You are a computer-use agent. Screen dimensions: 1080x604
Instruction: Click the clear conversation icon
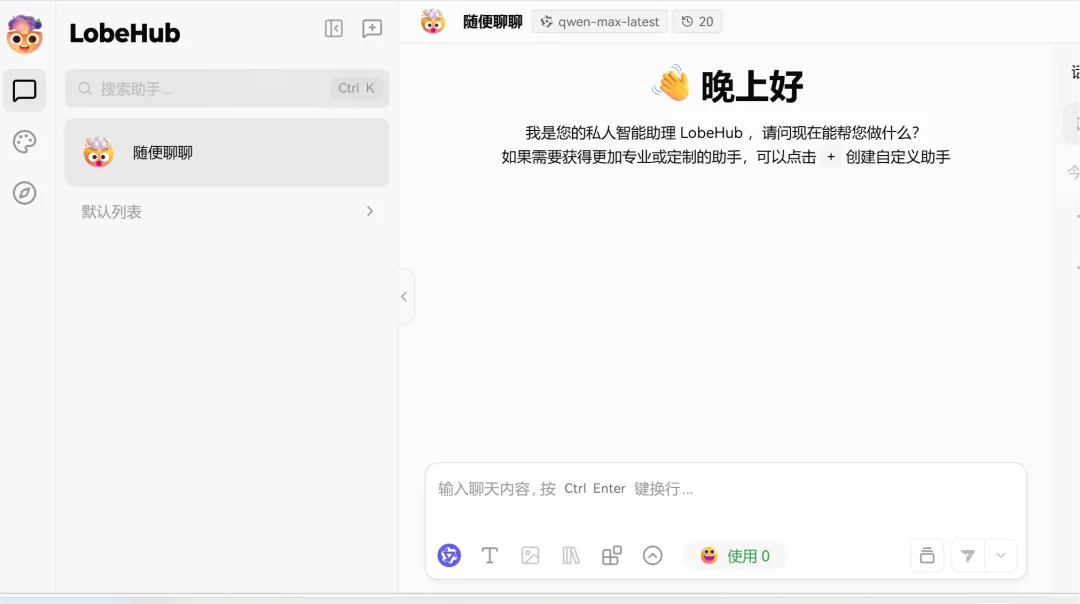(927, 555)
